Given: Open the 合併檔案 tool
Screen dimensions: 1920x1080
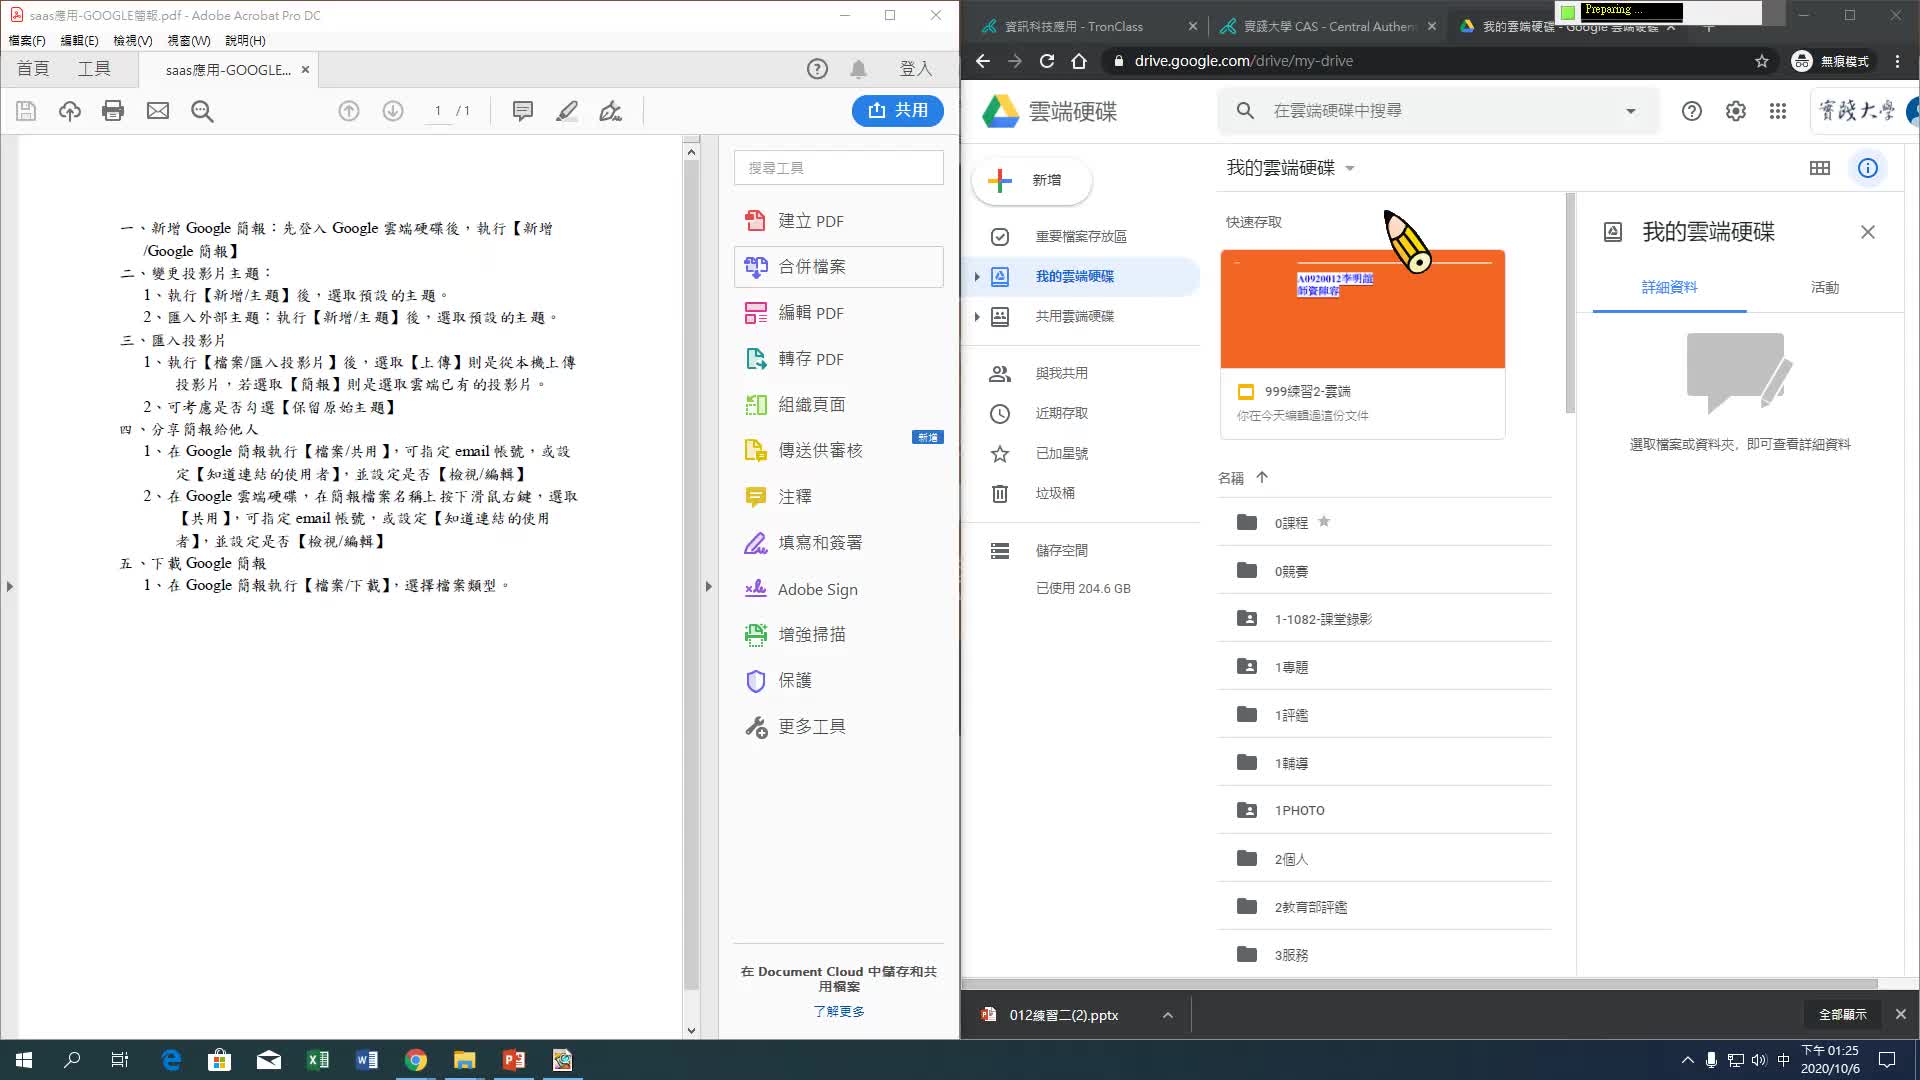Looking at the screenshot, I should [838, 267].
